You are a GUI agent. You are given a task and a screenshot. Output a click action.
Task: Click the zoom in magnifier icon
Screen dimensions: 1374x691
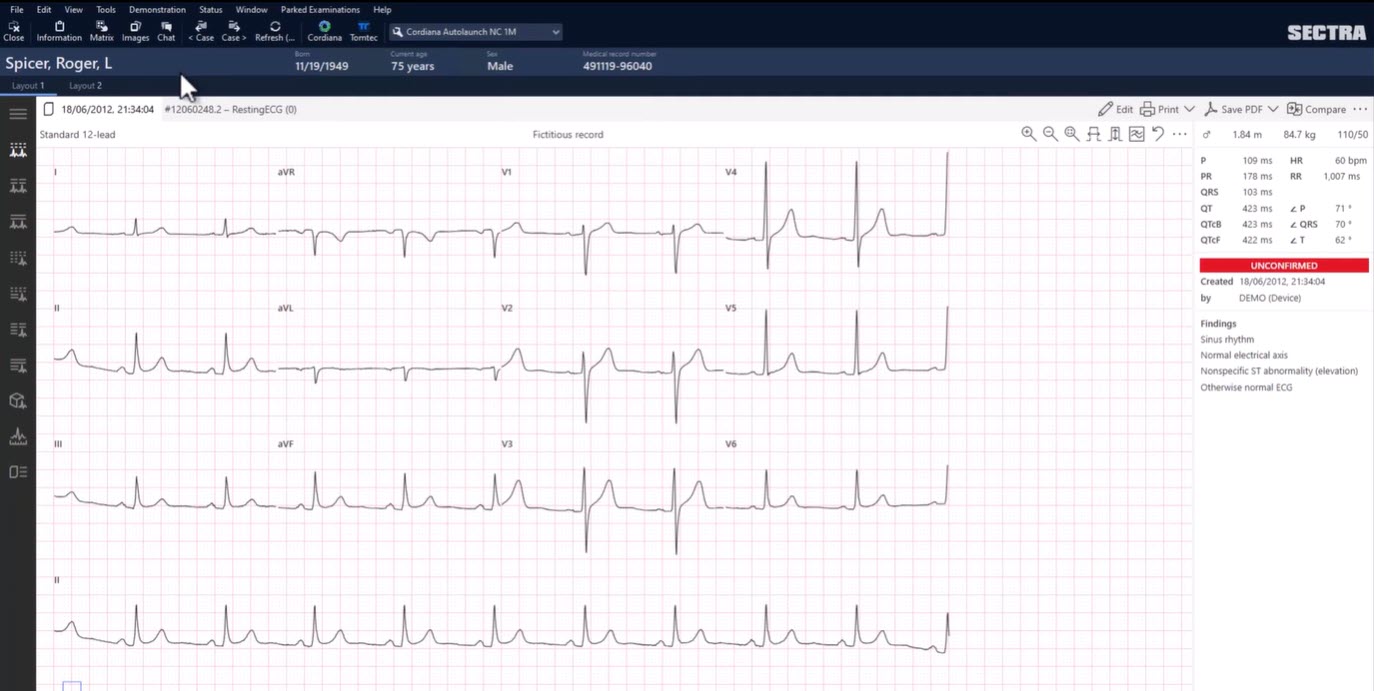[1028, 134]
